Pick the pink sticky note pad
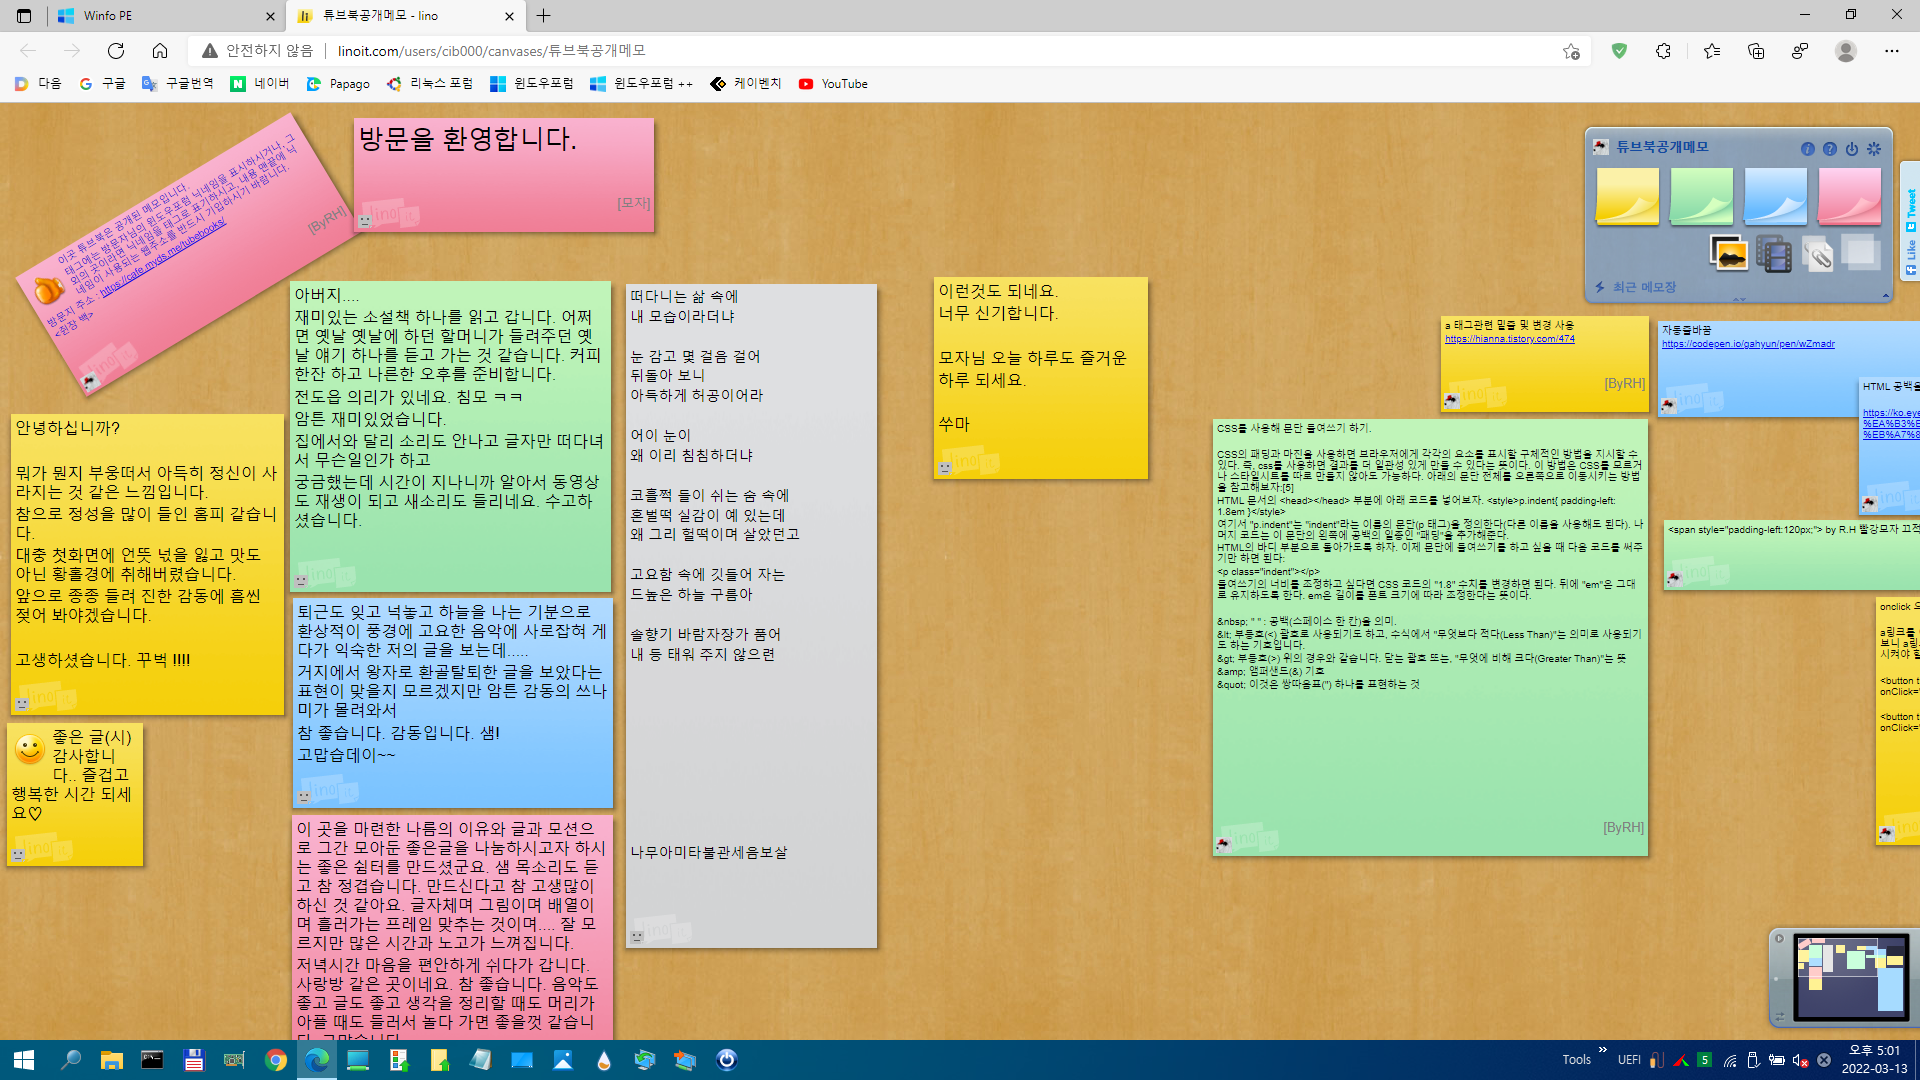Viewport: 1920px width, 1080px height. click(1849, 196)
